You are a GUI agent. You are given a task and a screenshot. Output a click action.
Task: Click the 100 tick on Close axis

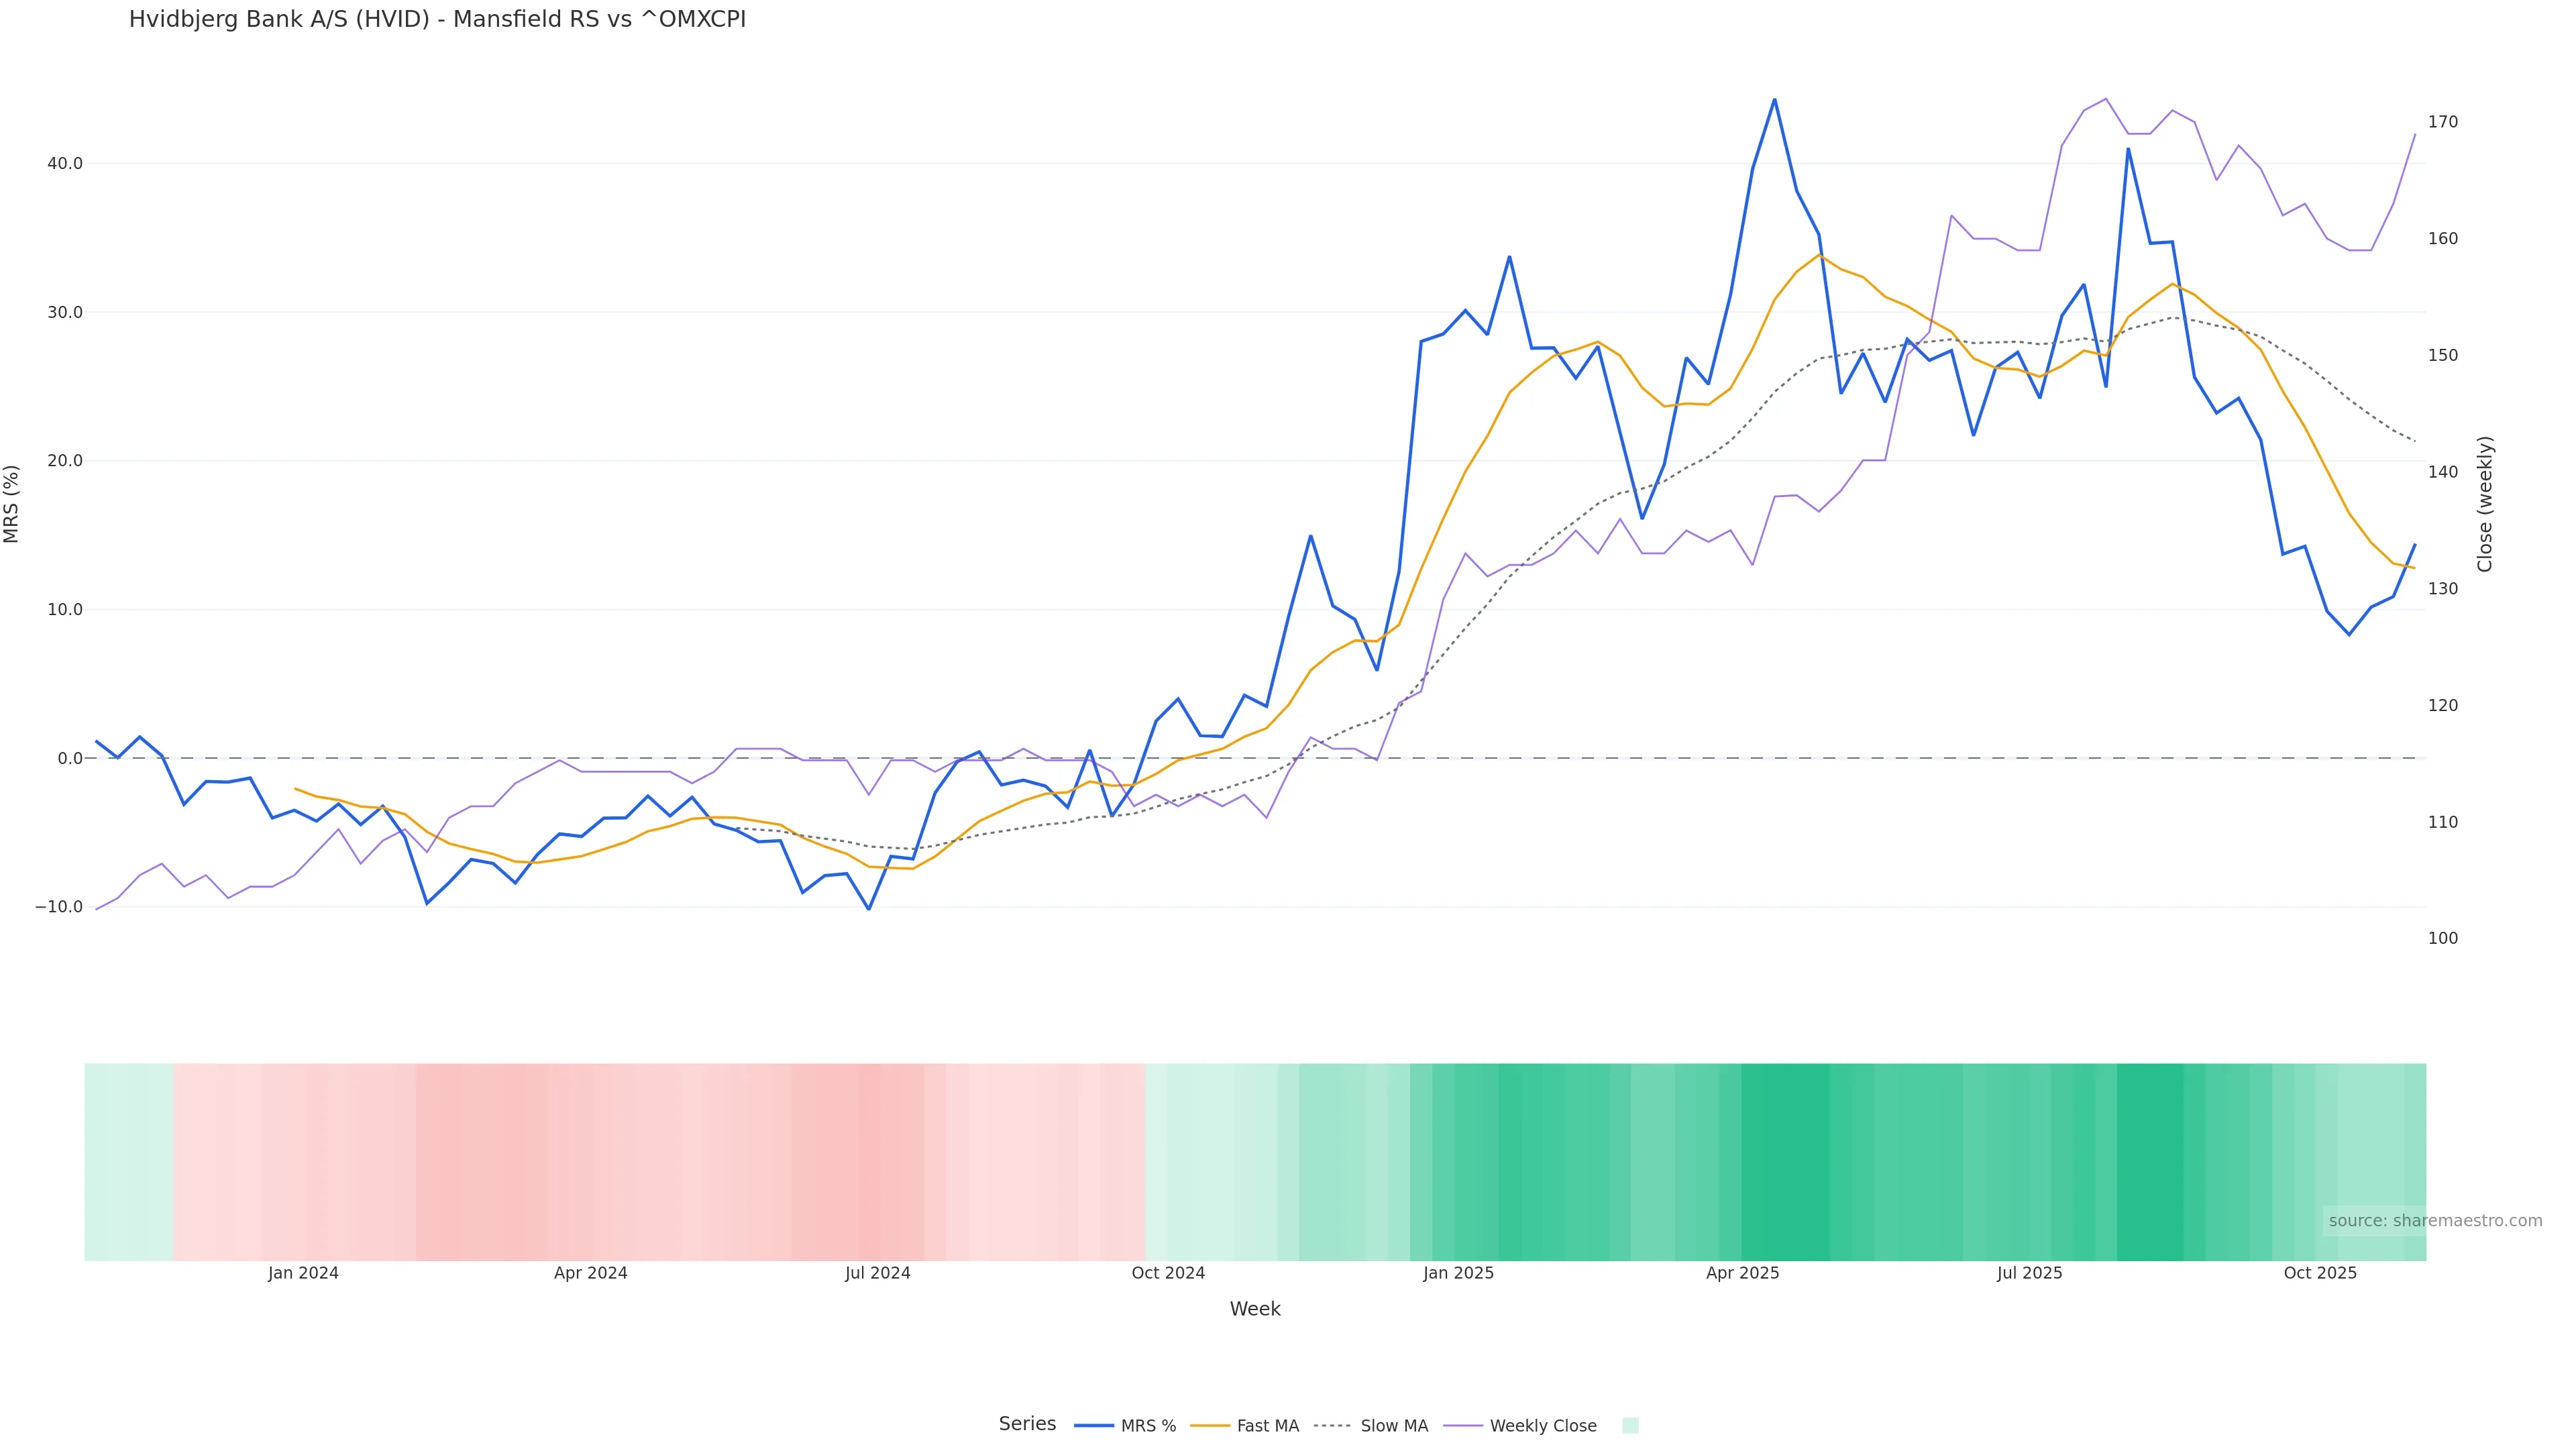click(x=2443, y=938)
